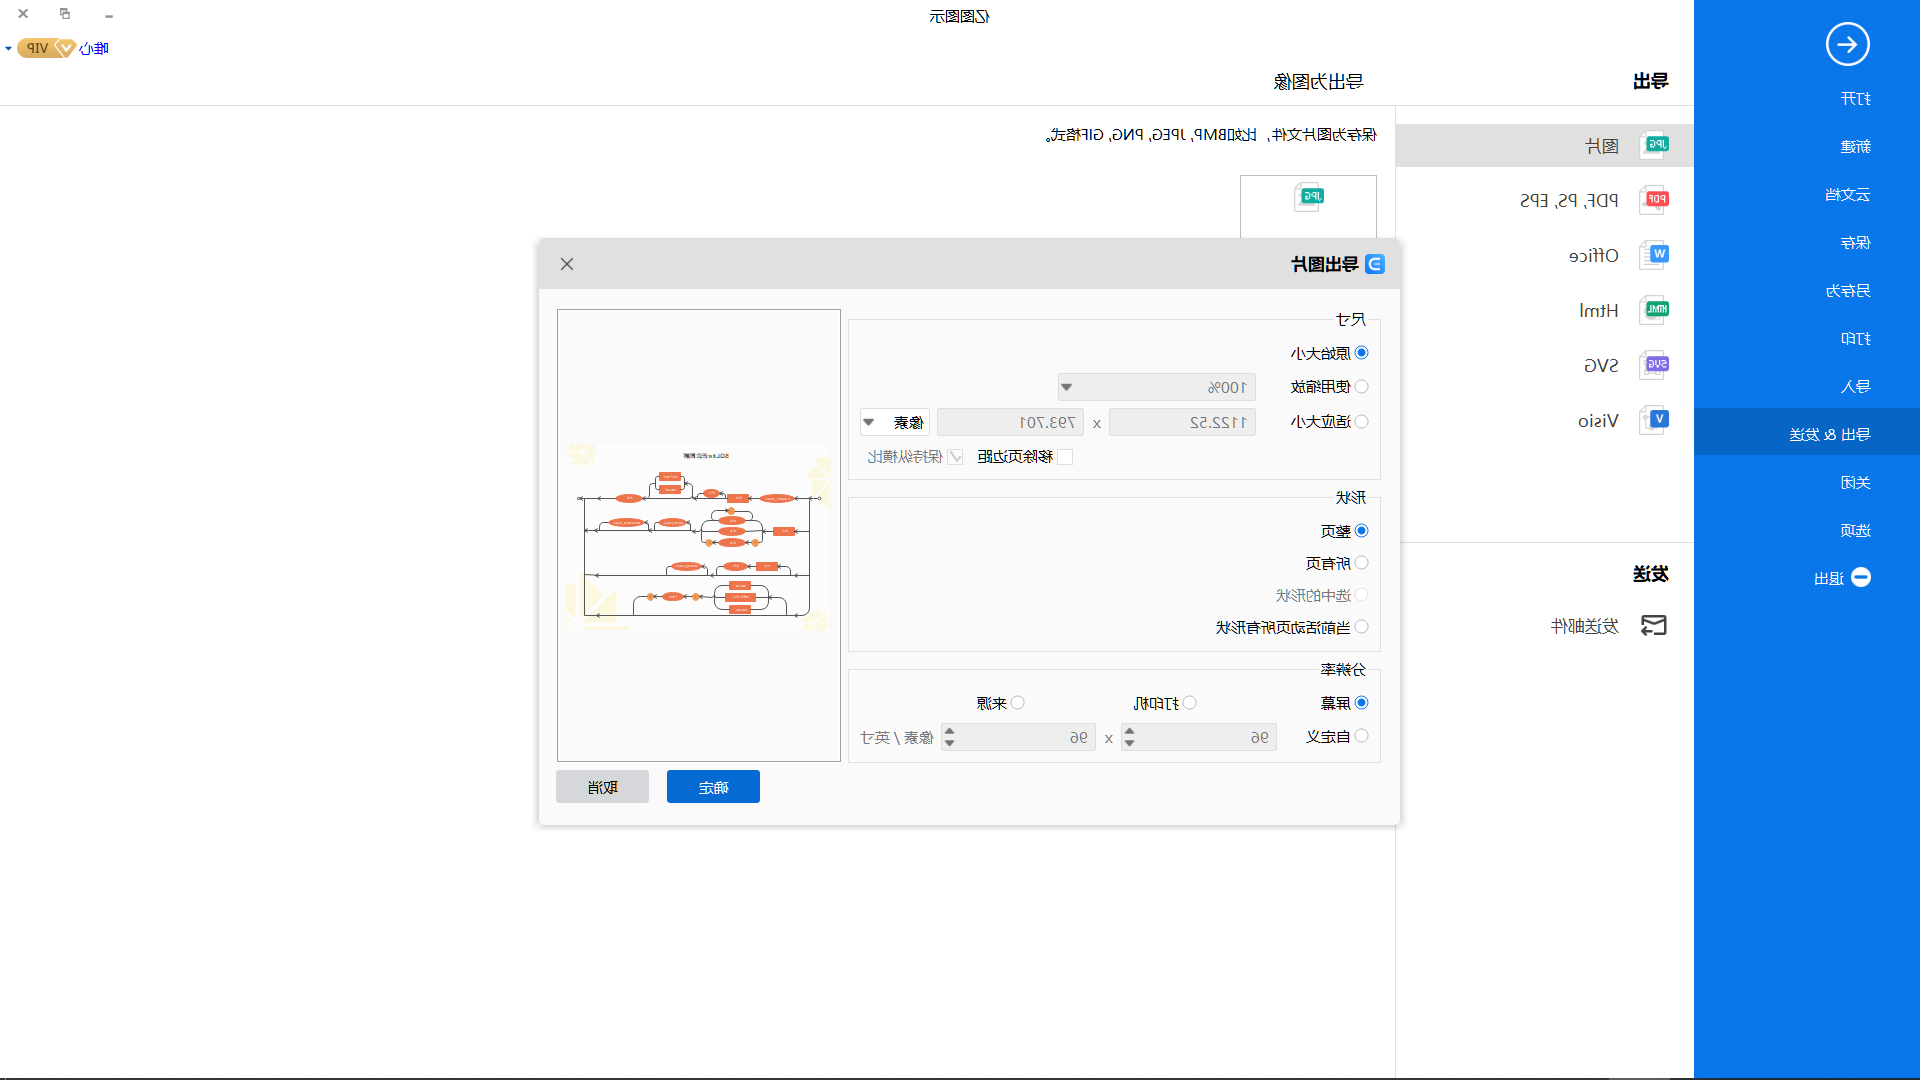
Task: Select the Office export list label
Action: (1594, 256)
